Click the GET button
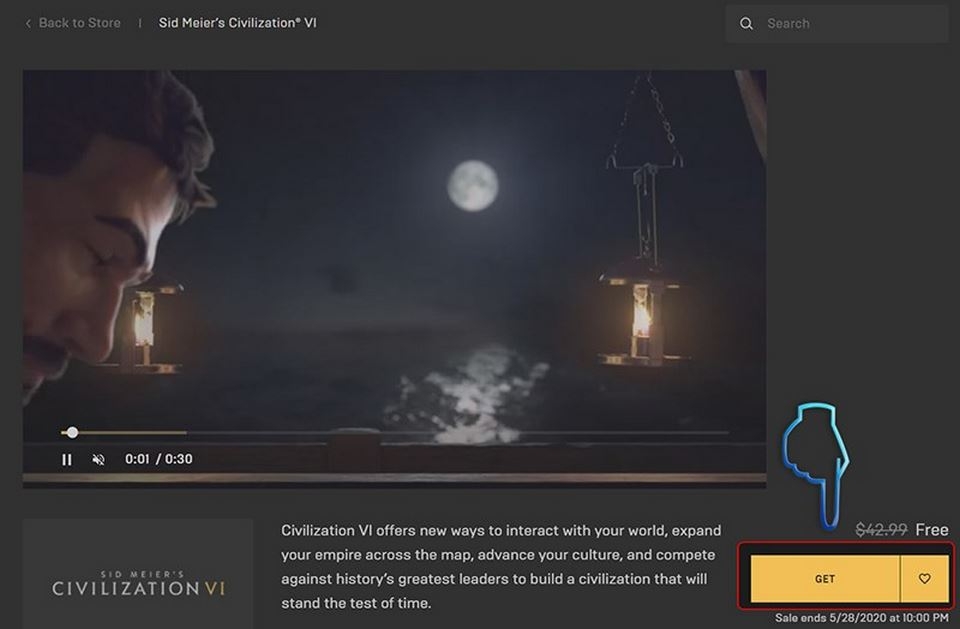 point(825,579)
